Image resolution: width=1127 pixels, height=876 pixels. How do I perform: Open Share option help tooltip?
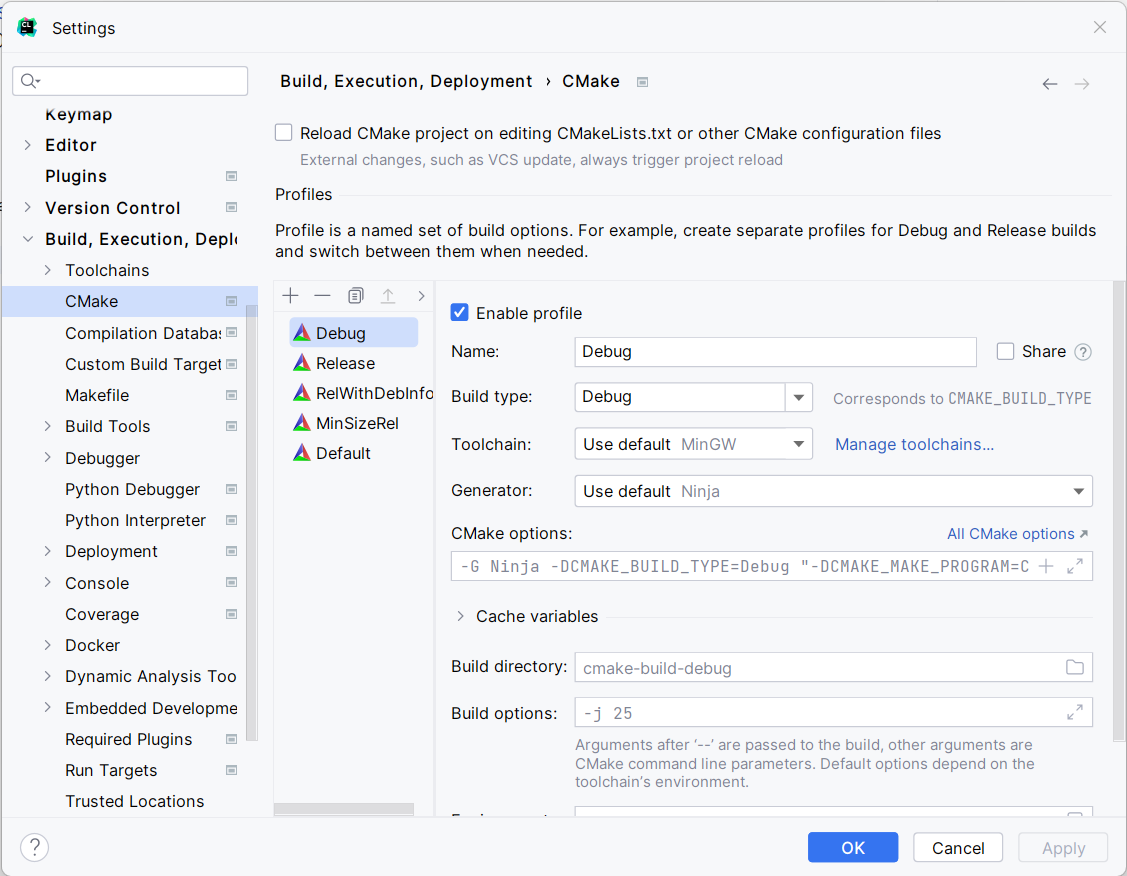tap(1082, 352)
